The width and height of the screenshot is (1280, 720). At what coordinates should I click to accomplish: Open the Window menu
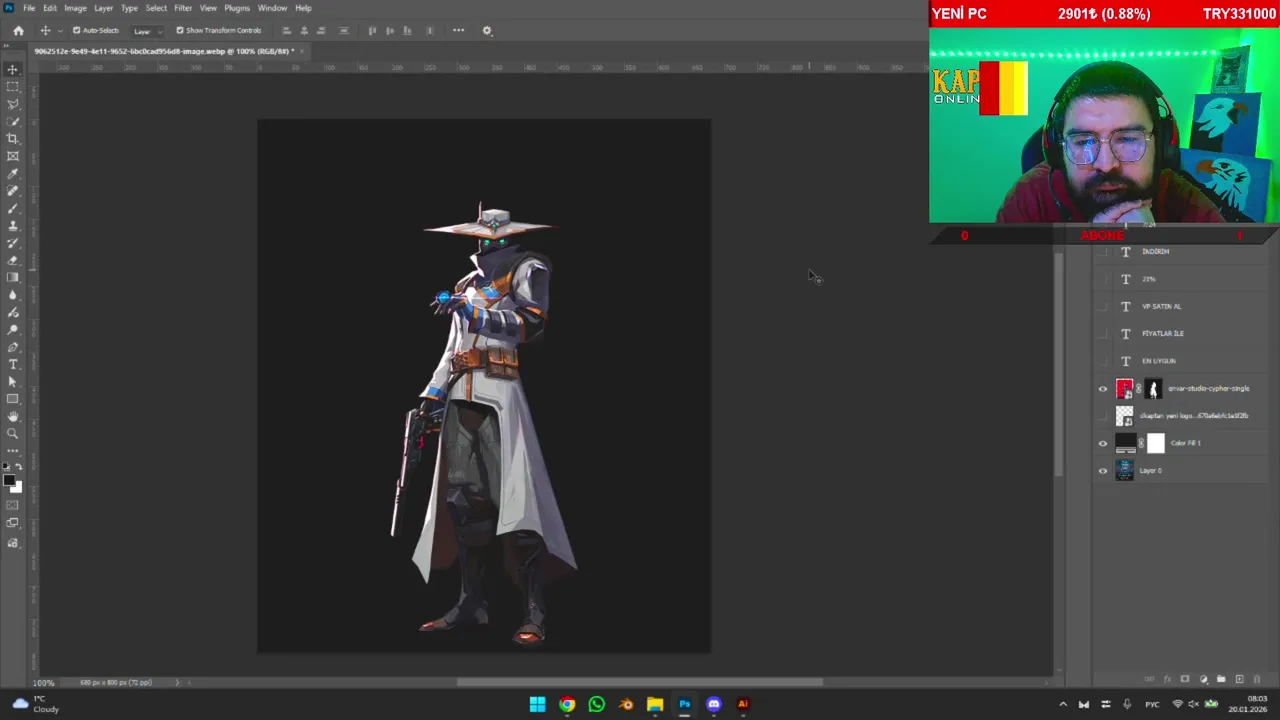coord(272,8)
